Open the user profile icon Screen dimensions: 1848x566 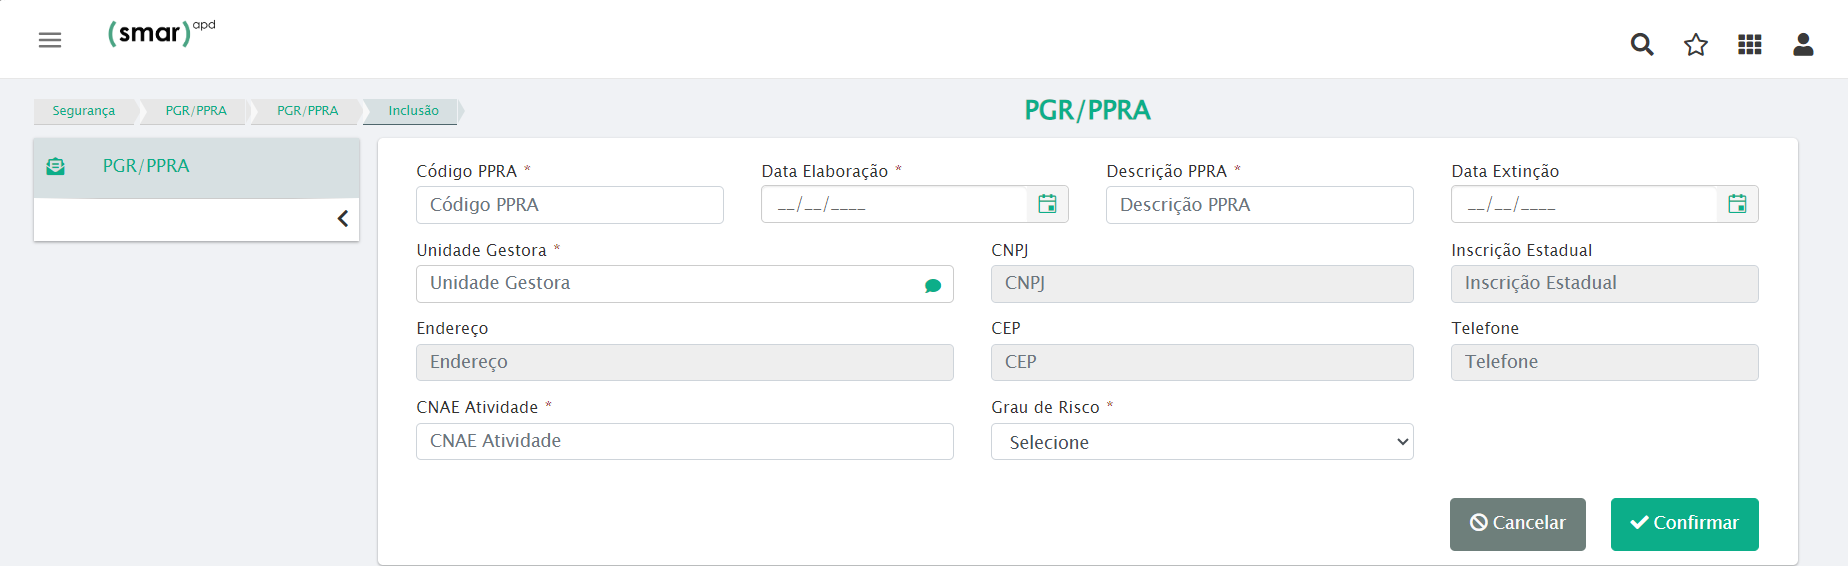click(1803, 44)
